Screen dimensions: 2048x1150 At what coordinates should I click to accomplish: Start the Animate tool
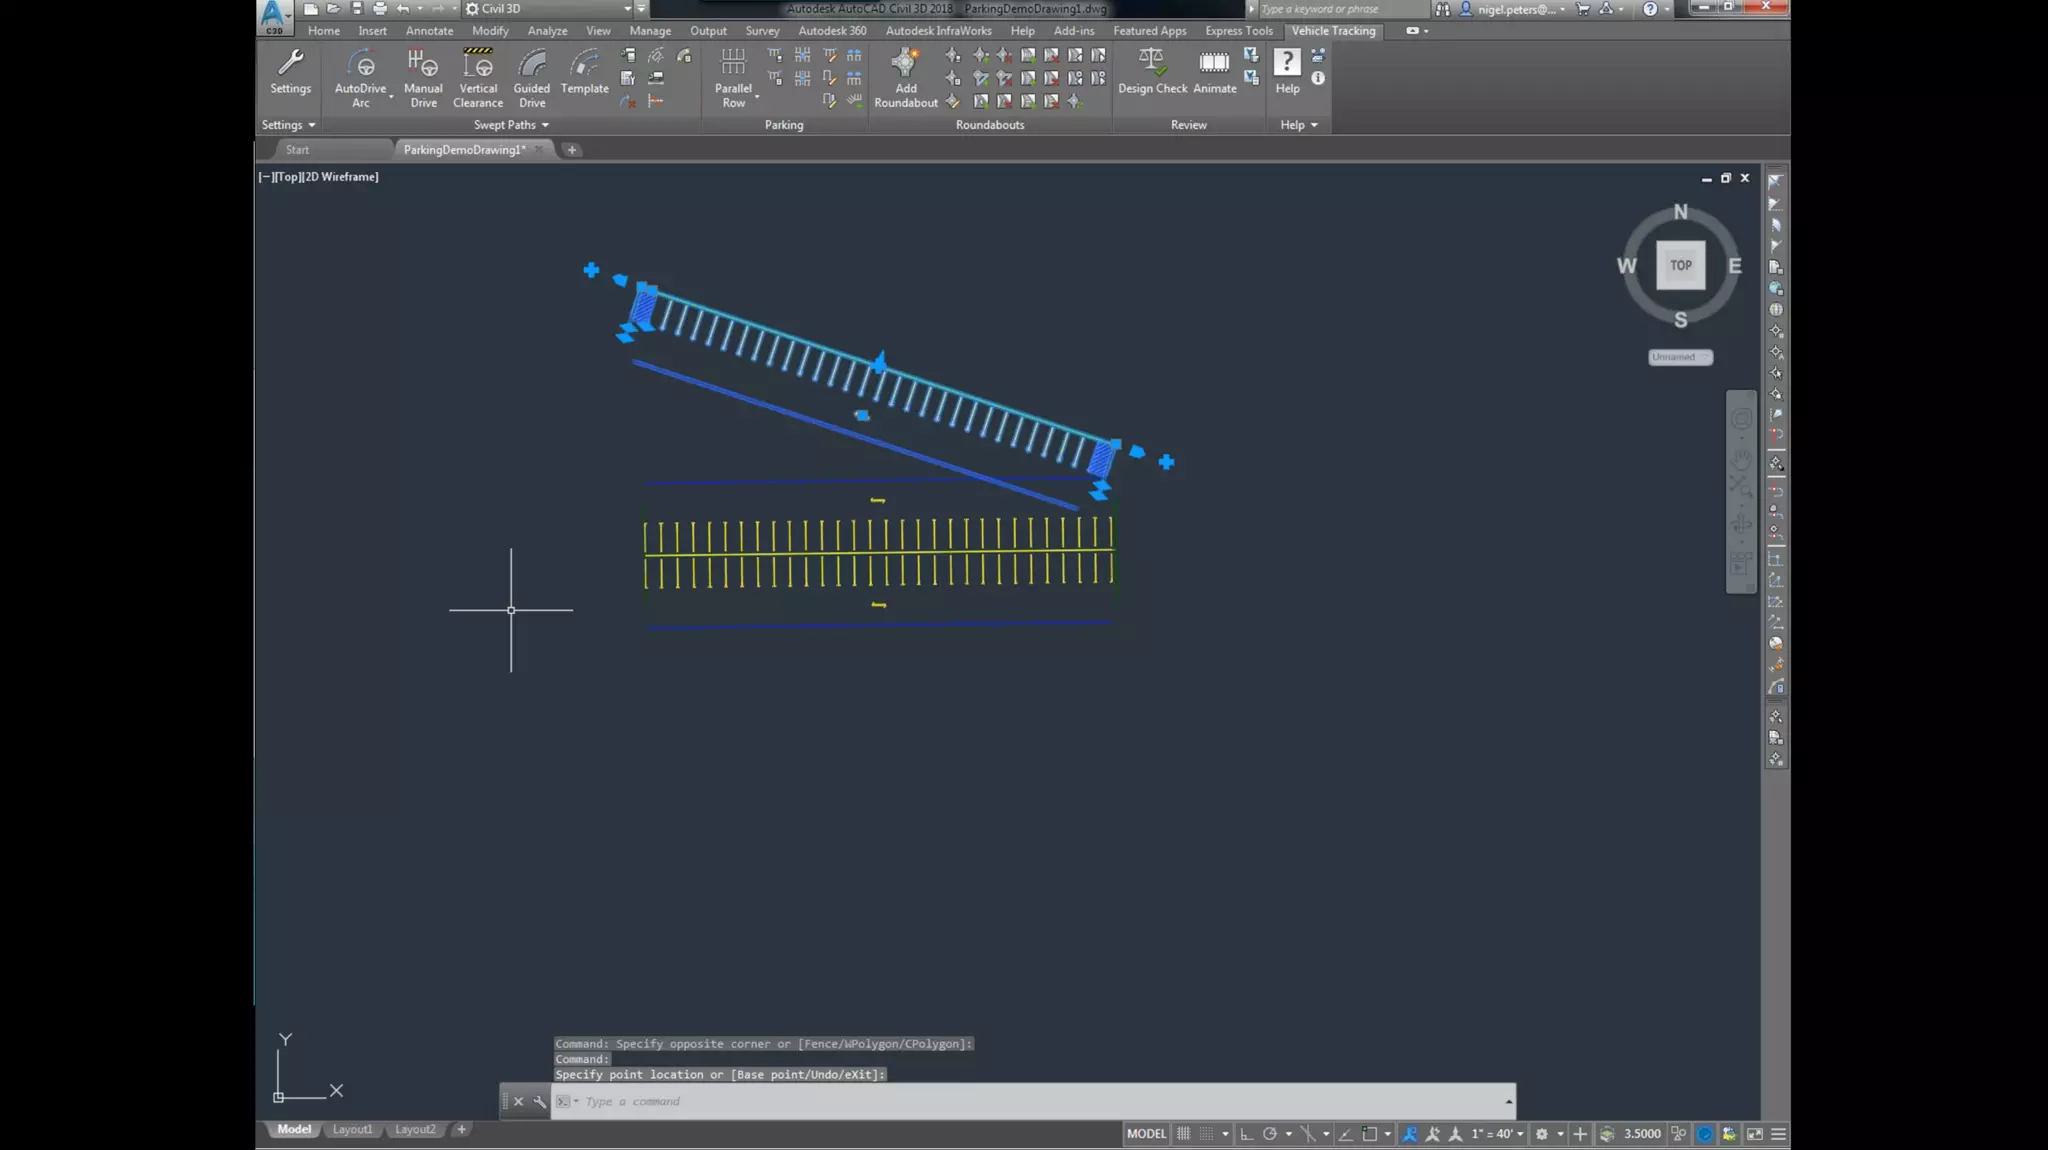(1215, 71)
